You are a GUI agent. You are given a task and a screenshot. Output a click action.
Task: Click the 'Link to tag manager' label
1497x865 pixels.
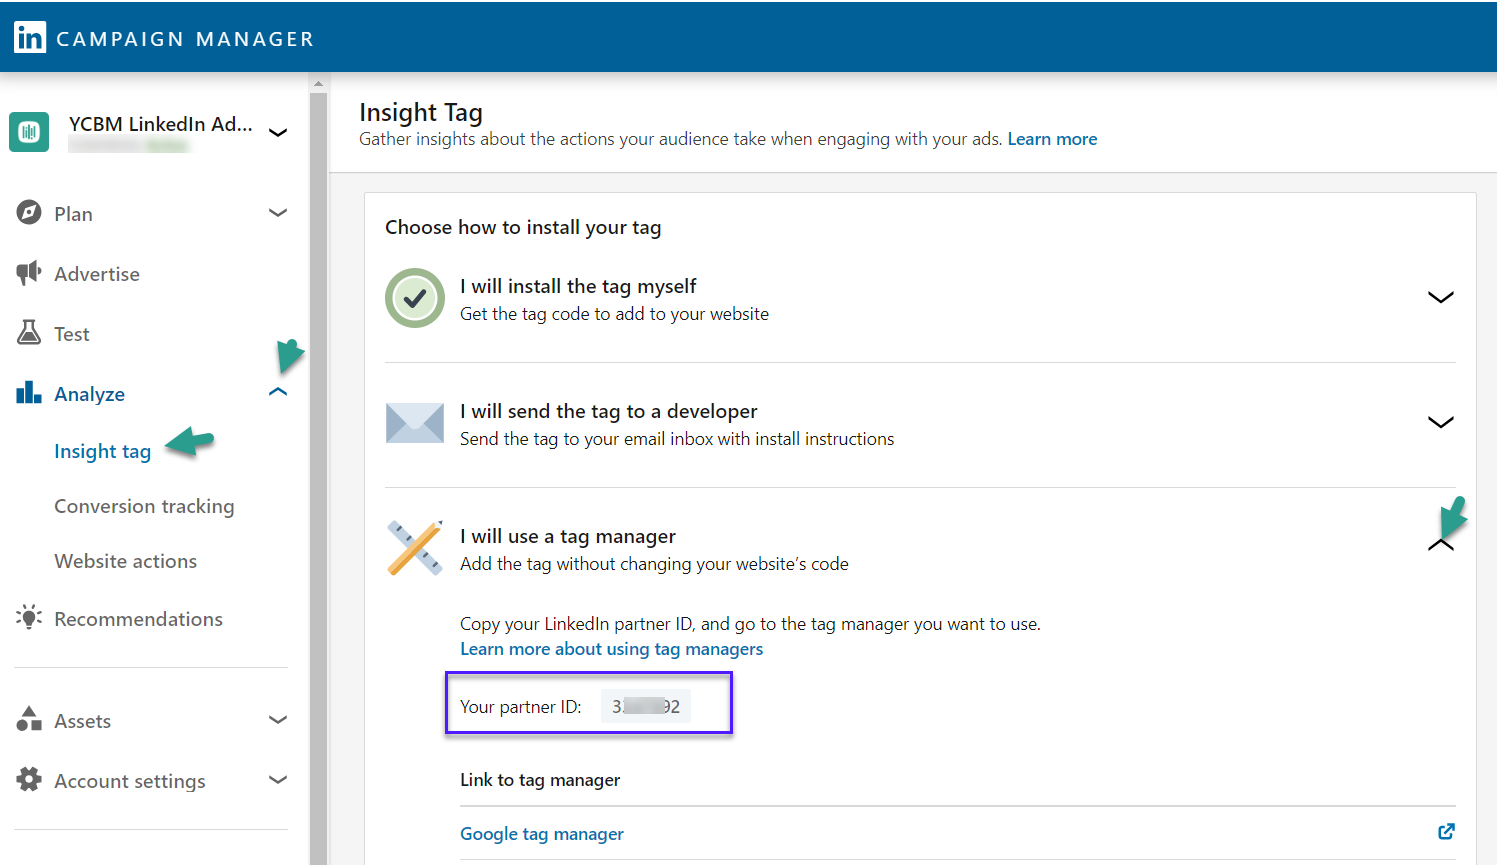coord(540,780)
